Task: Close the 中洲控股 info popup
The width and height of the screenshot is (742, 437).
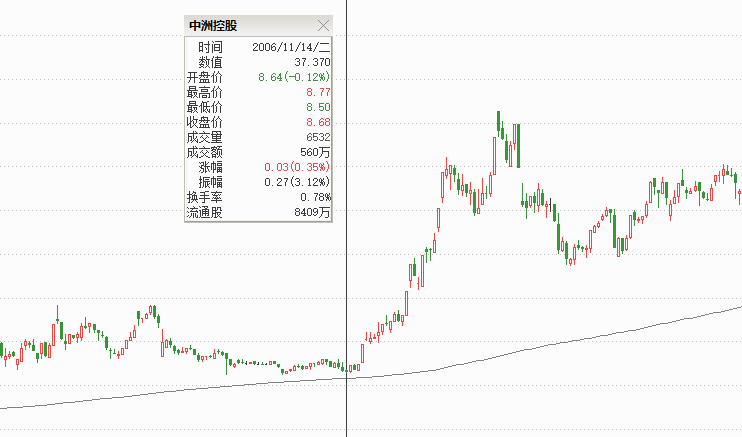Action: pos(322,25)
